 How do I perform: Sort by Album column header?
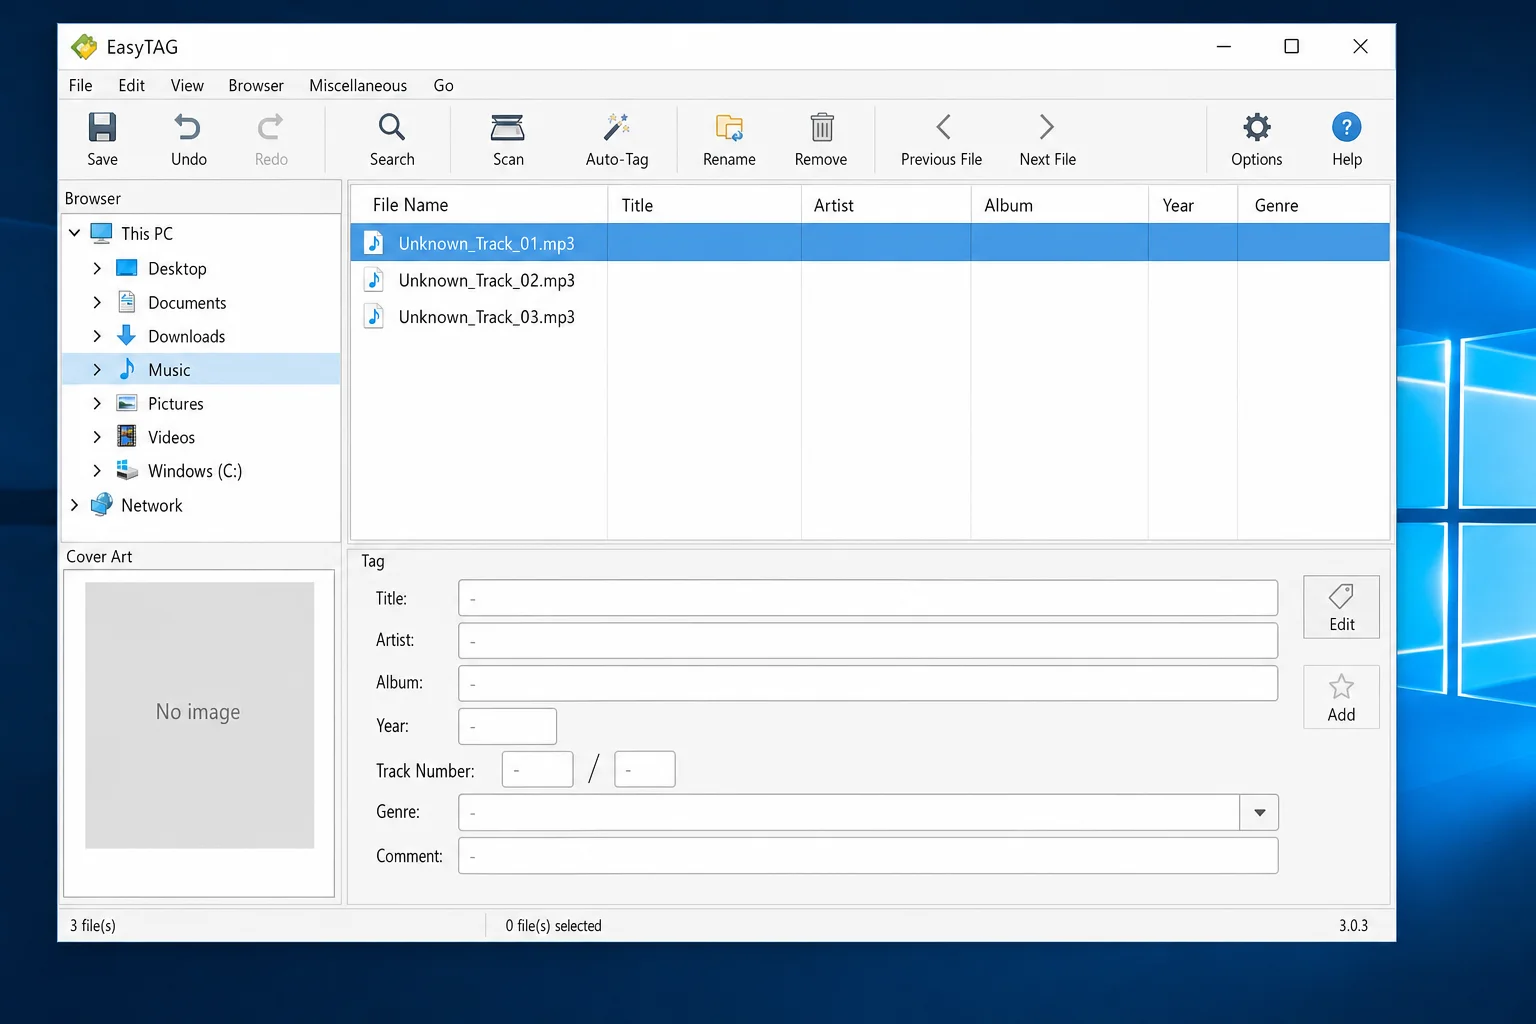pyautogui.click(x=1060, y=205)
